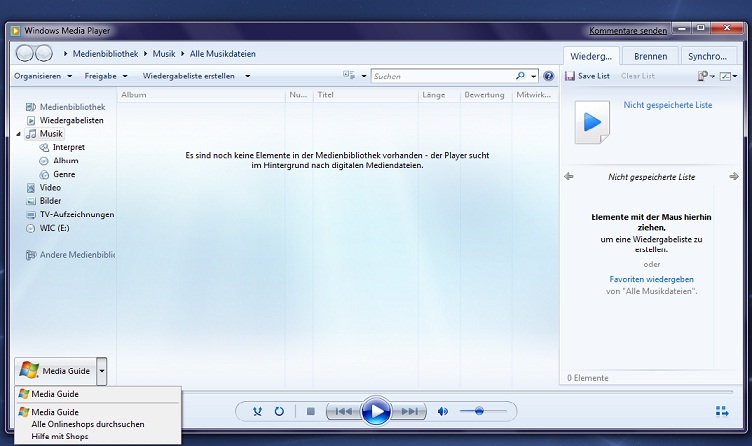
Task: Toggle repeat playback
Action: 279,411
